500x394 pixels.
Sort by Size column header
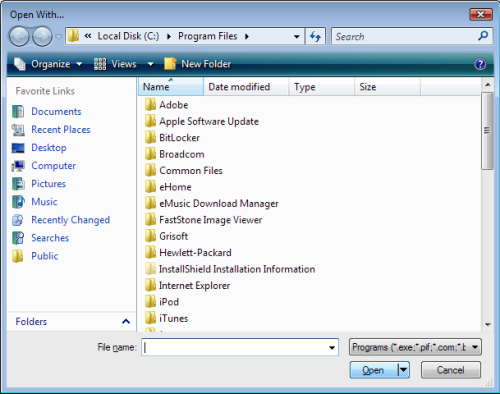(x=387, y=87)
